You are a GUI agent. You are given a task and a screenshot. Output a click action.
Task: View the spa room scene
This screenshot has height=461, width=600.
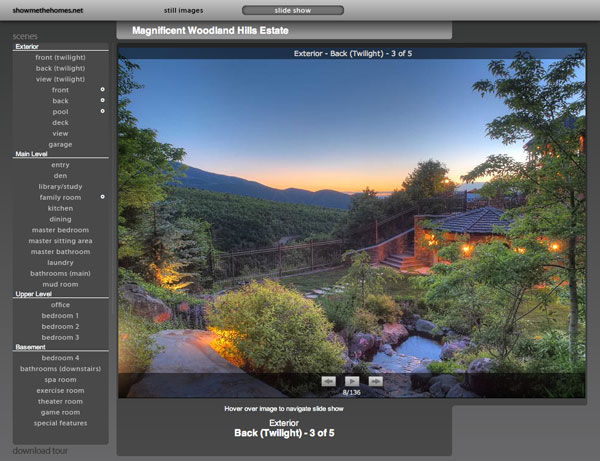tap(60, 379)
